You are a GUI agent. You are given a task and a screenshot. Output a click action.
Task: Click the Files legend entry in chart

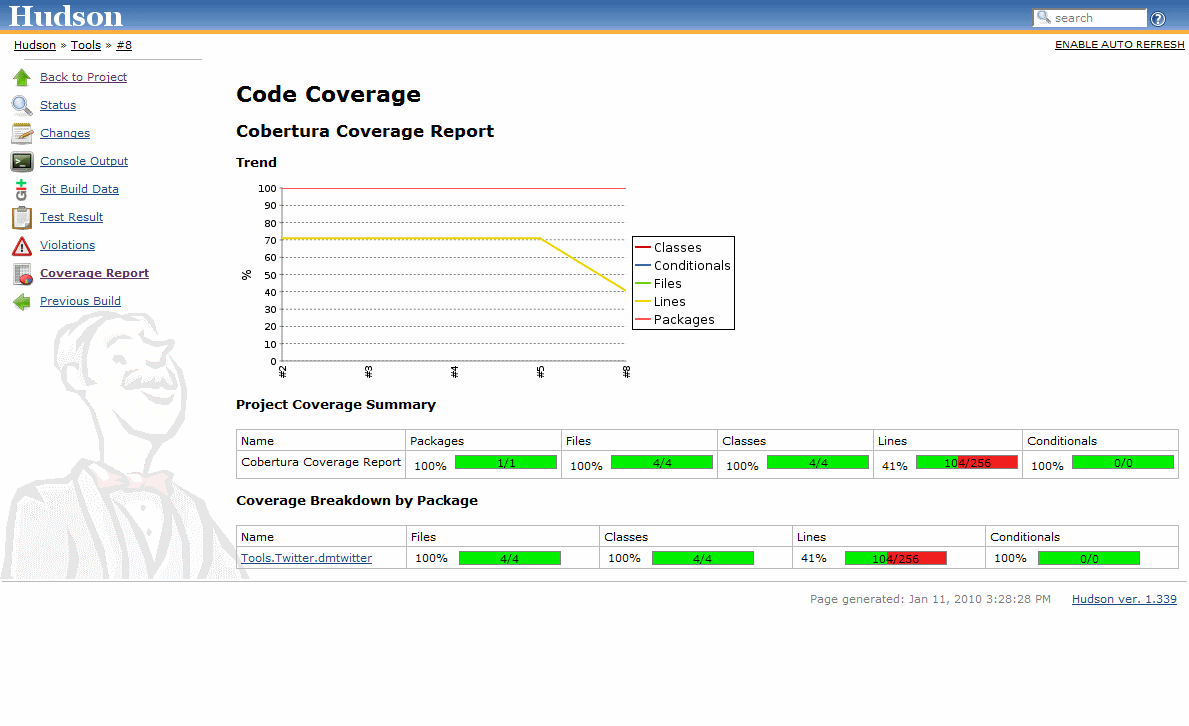tap(659, 284)
